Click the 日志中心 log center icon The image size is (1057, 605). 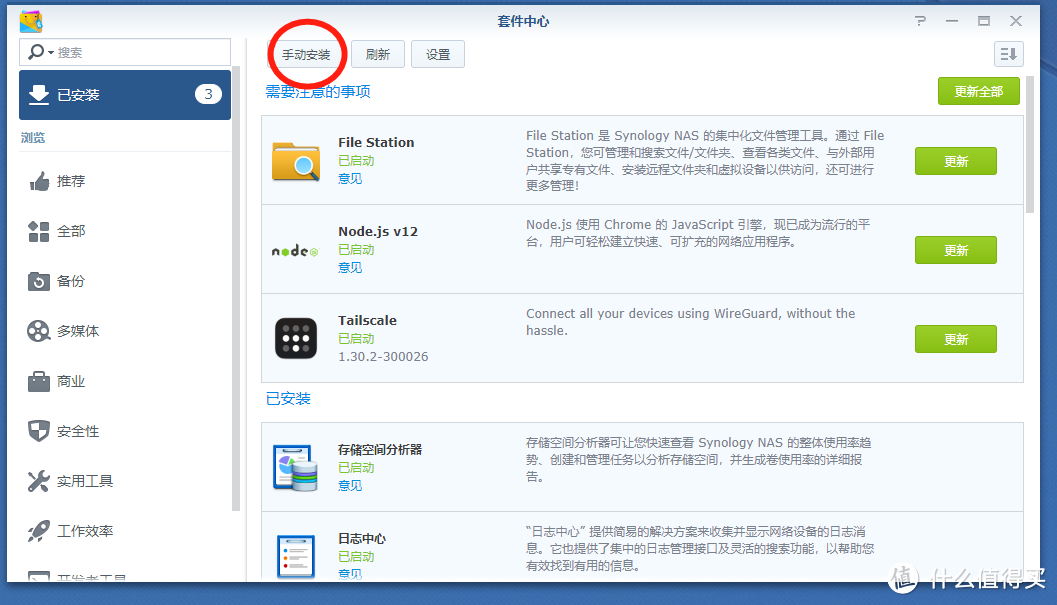click(x=296, y=556)
